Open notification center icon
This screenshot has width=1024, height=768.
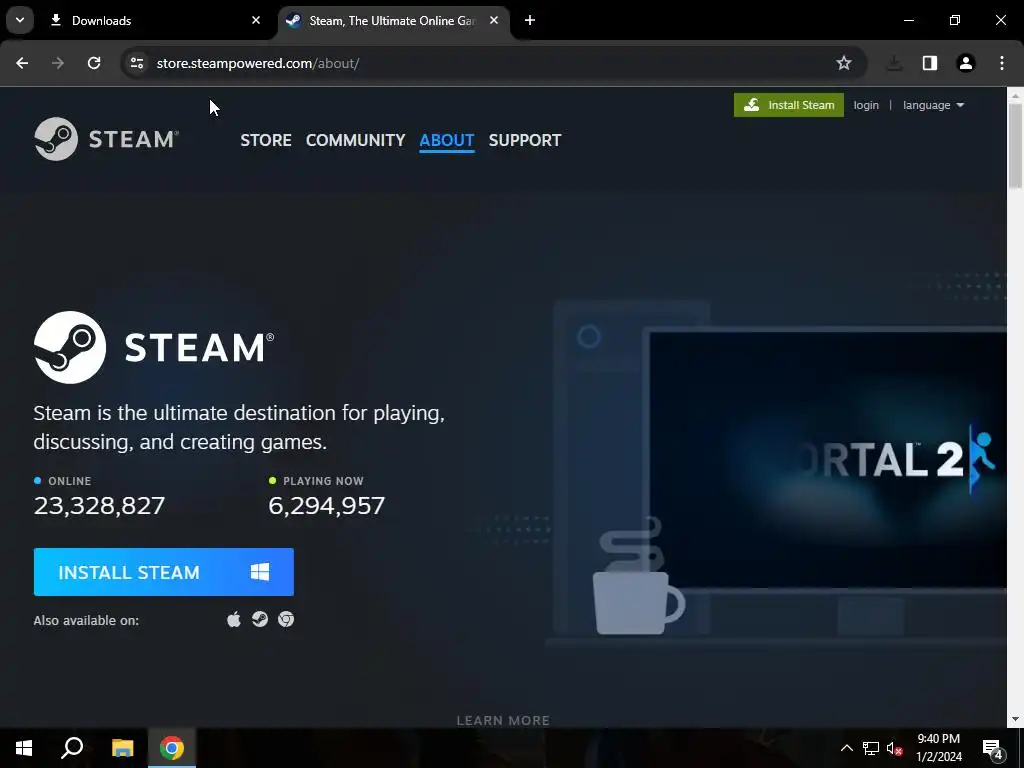993,748
